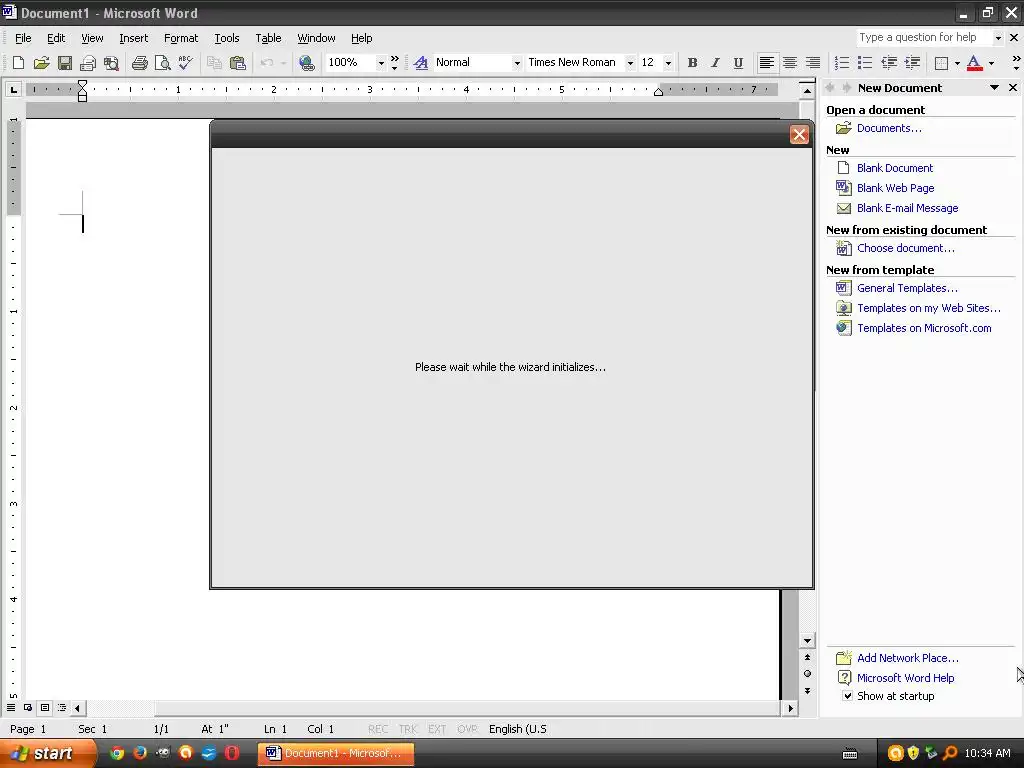
Task: Decrease the paragraph indent
Action: tap(888, 63)
